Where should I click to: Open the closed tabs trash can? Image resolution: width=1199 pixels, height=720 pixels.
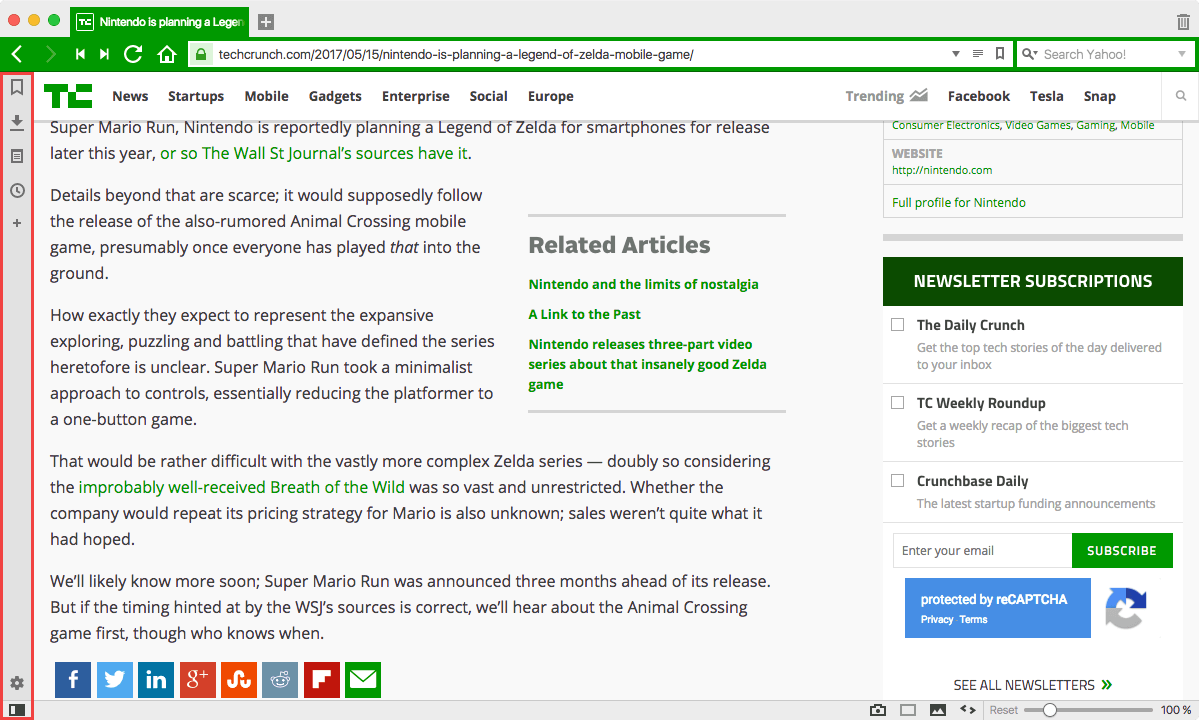coord(1183,22)
